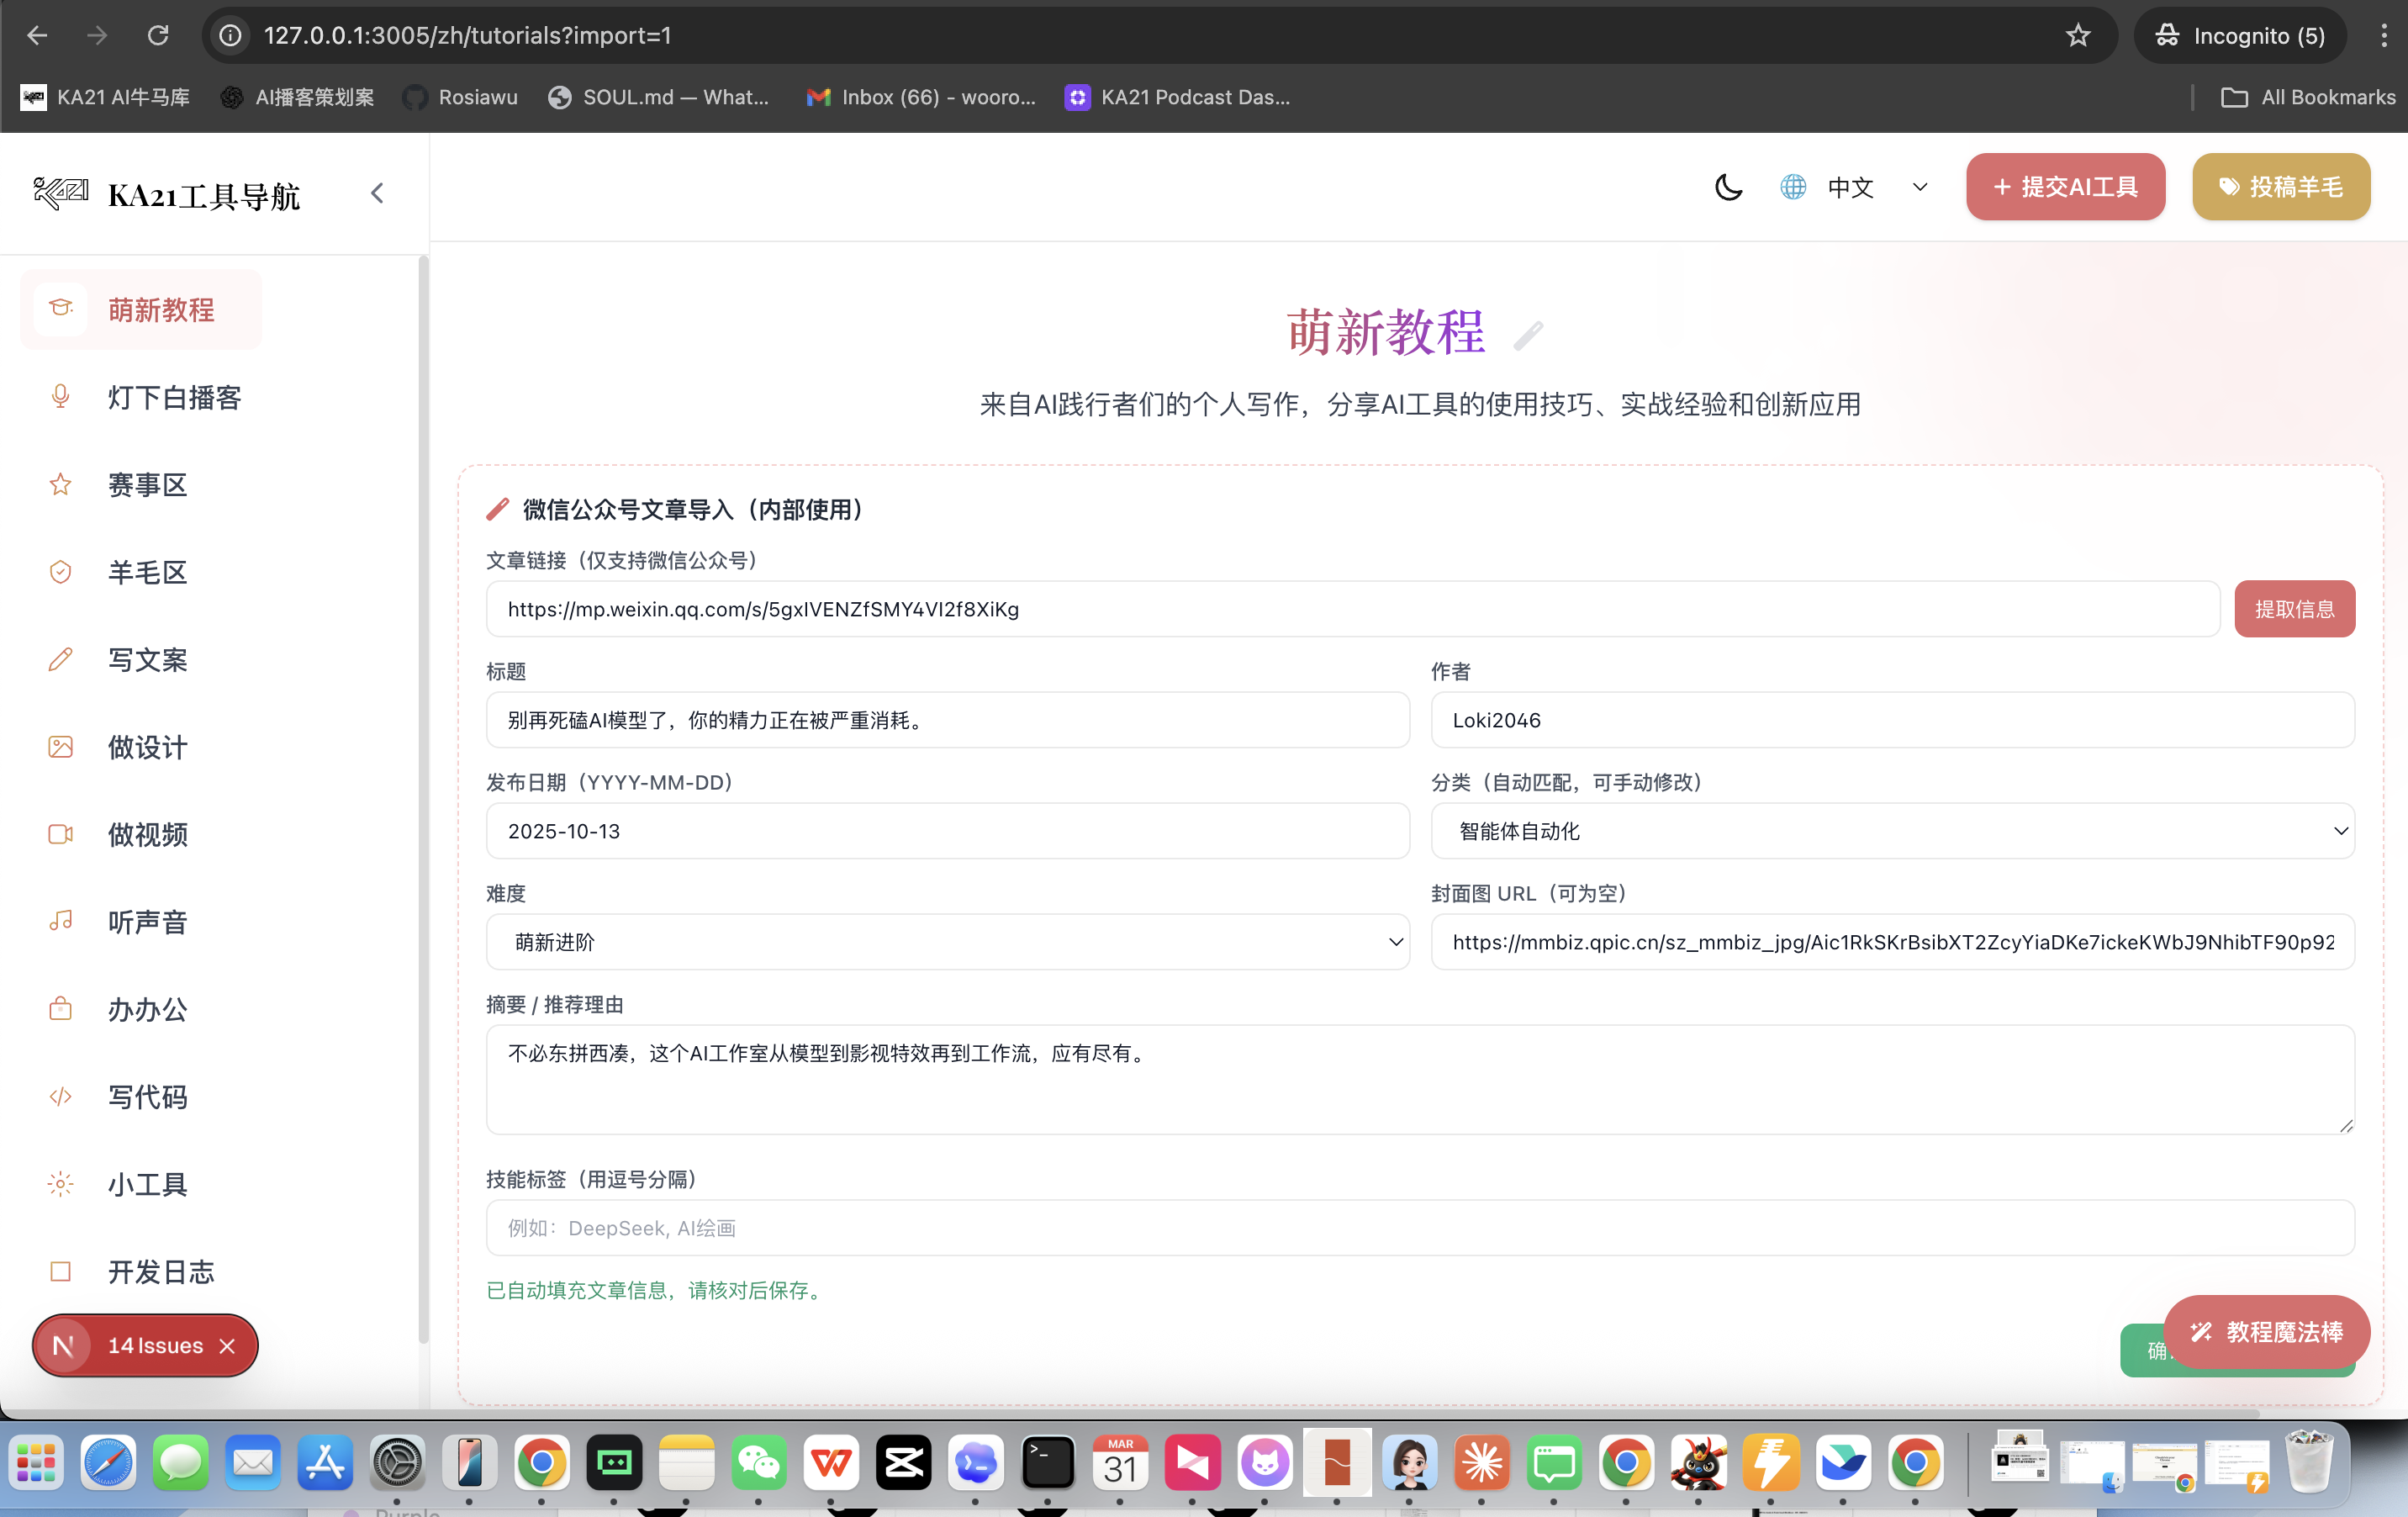Open the 分类 category dropdown
The width and height of the screenshot is (2408, 1517).
(x=1892, y=831)
